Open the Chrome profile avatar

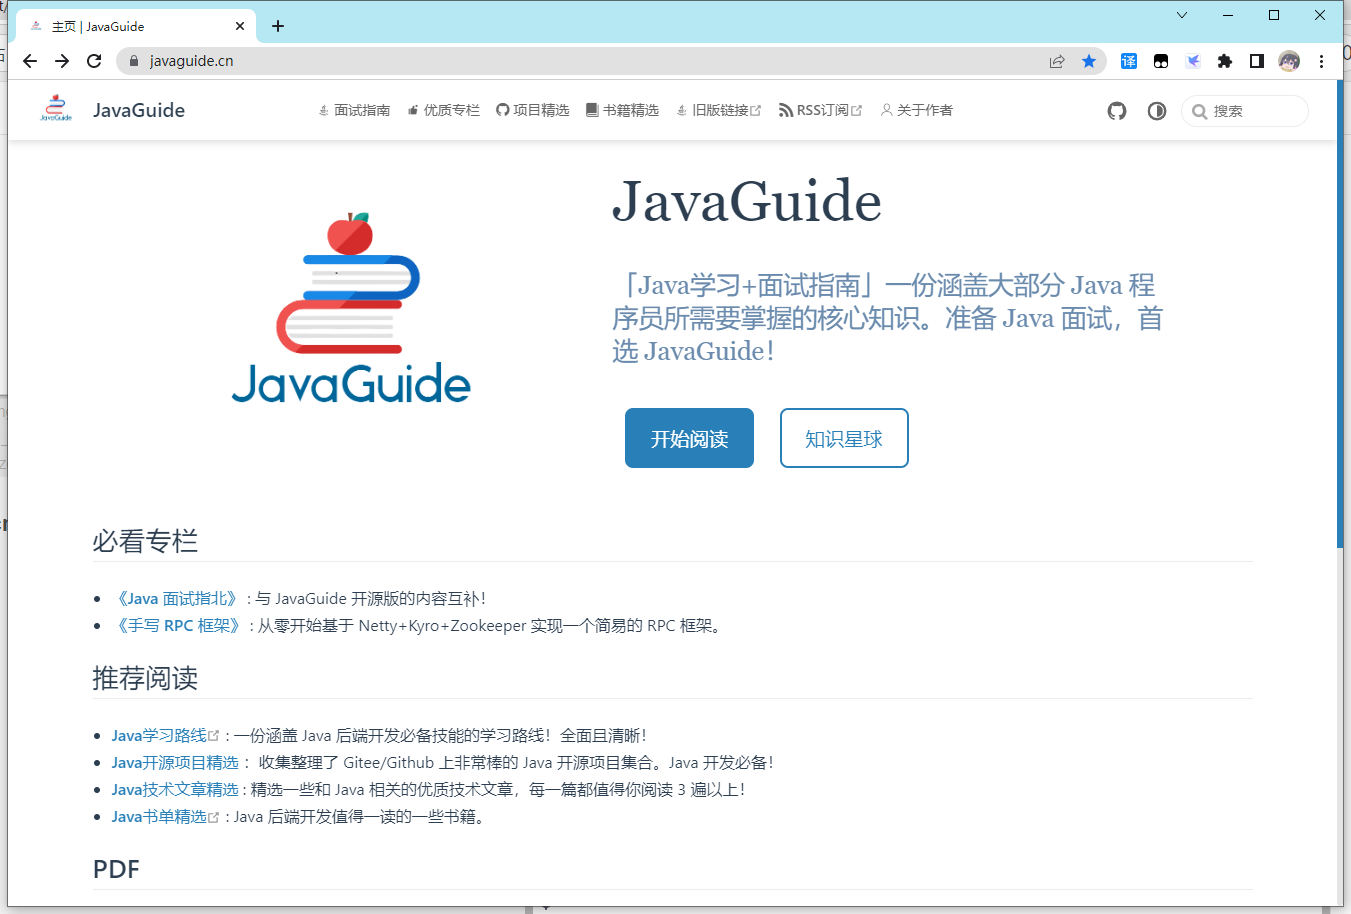tap(1289, 61)
